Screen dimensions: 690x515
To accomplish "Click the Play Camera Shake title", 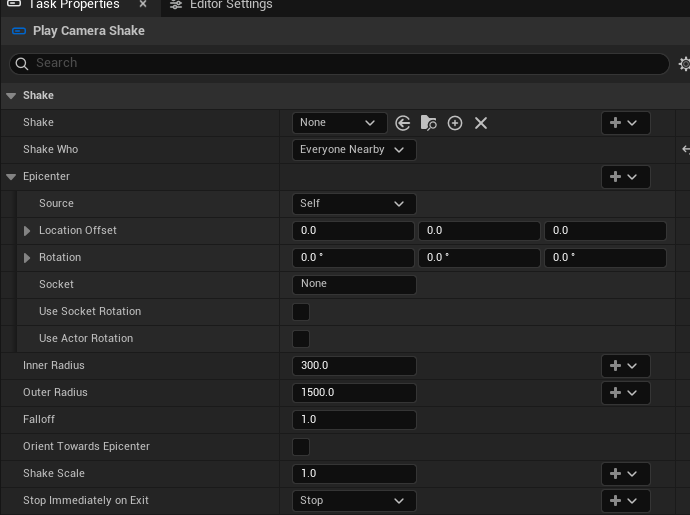I will pos(89,31).
